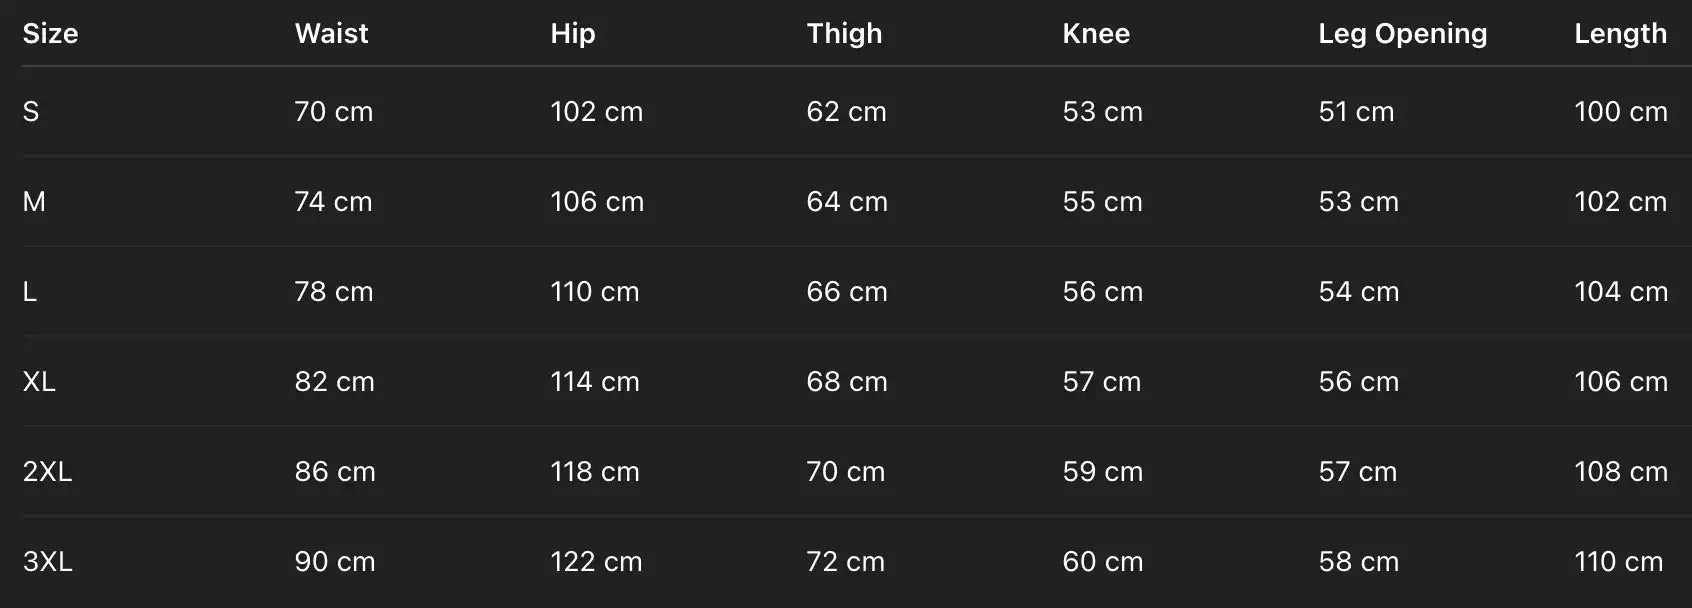Image resolution: width=1692 pixels, height=608 pixels.
Task: Click the Length column header
Action: (x=1620, y=34)
